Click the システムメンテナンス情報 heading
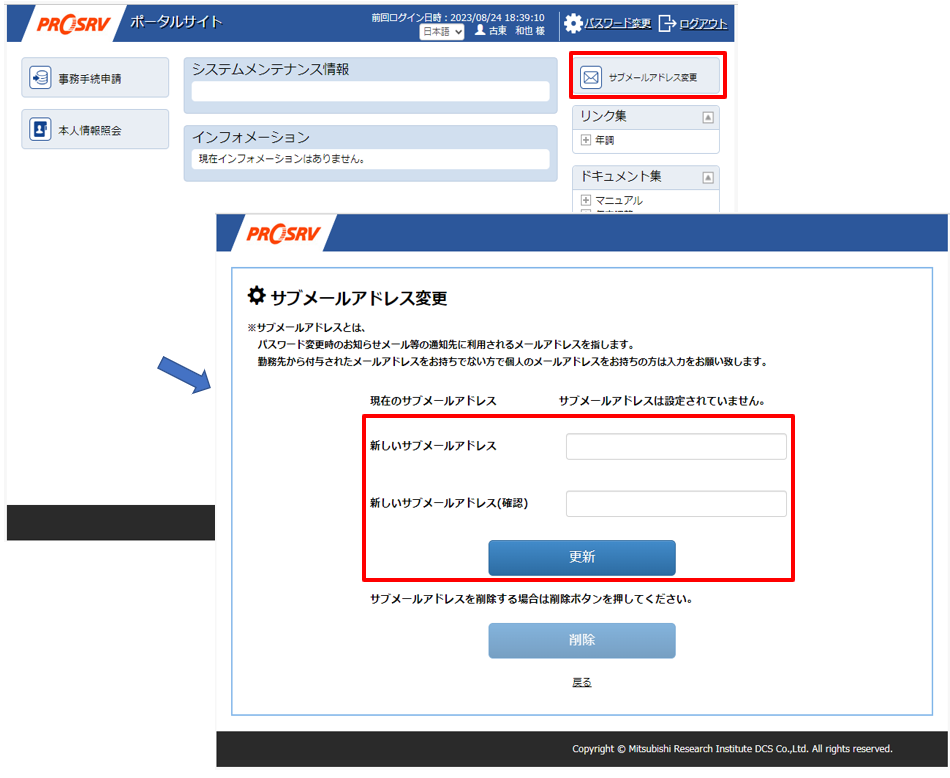This screenshot has height=778, width=950. point(271,70)
